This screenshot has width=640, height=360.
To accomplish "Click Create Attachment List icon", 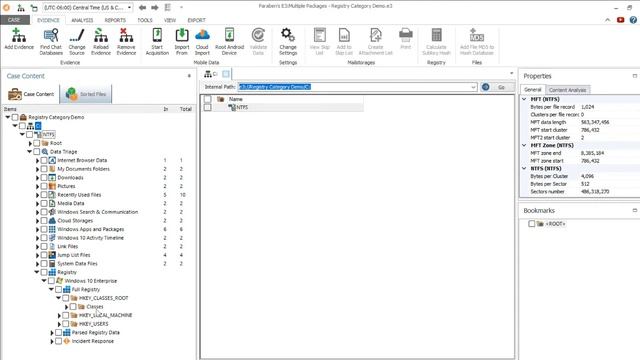I will click(x=376, y=36).
